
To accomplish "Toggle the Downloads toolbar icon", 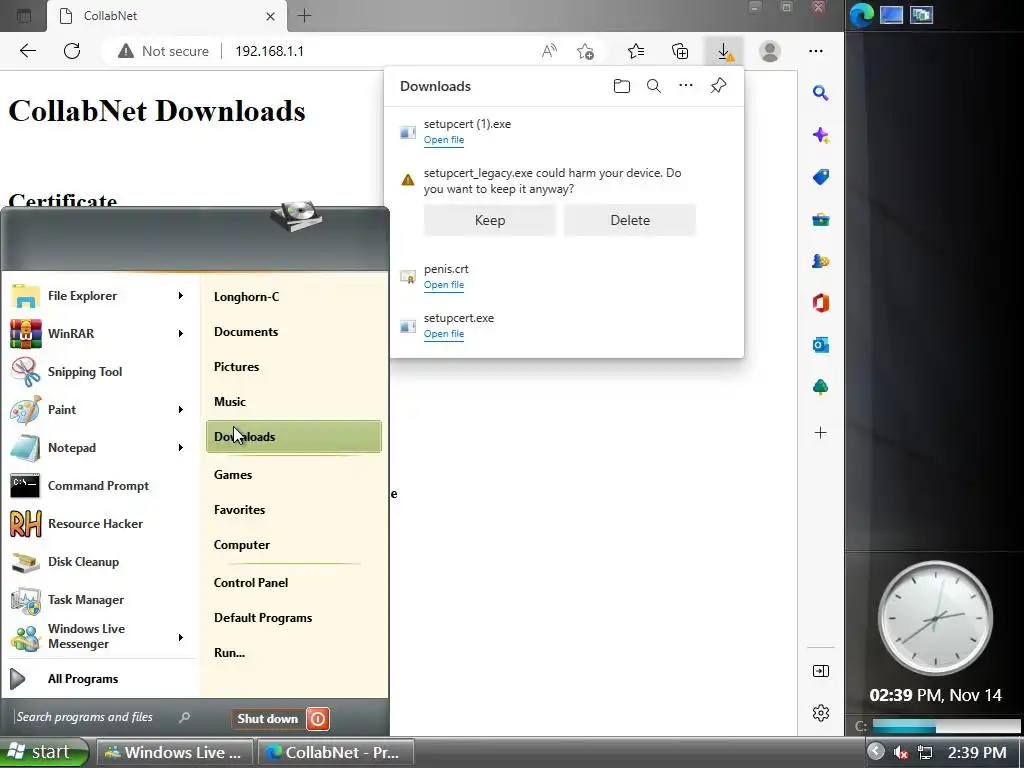I will coord(724,51).
